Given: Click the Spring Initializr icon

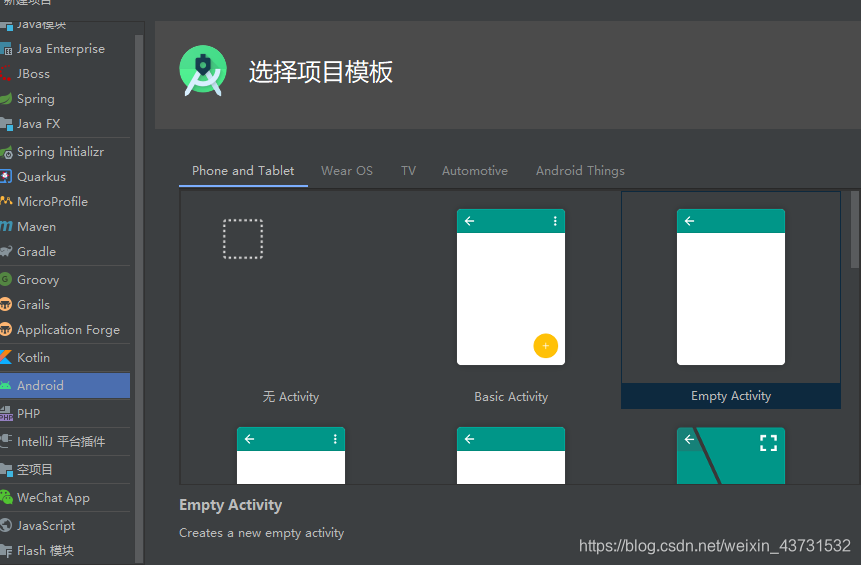Looking at the screenshot, I should coord(5,152).
